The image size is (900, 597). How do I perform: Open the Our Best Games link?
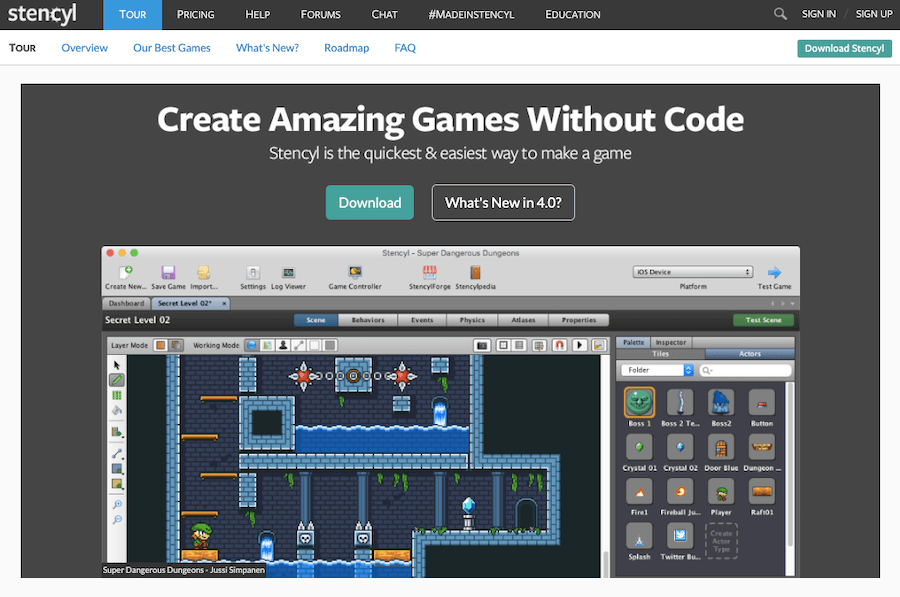(x=172, y=48)
